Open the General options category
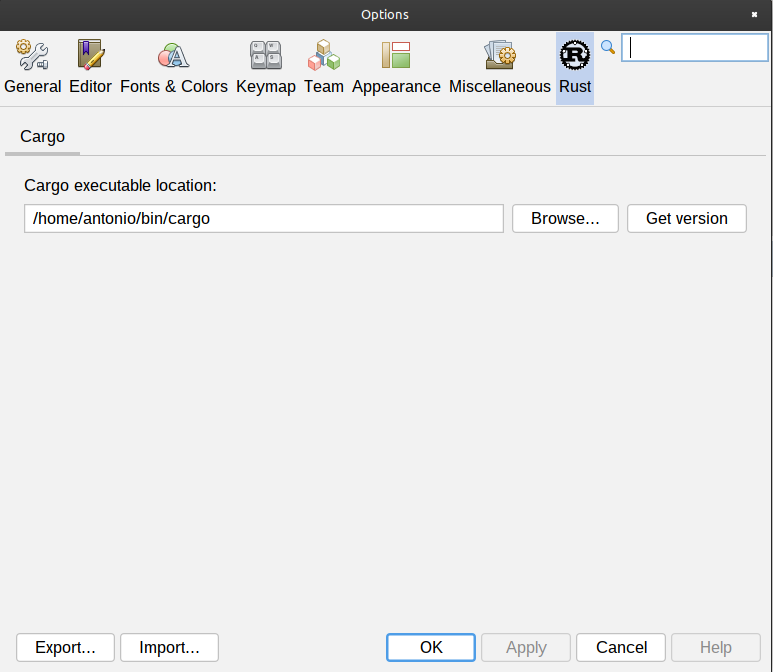The width and height of the screenshot is (773, 672). point(33,68)
